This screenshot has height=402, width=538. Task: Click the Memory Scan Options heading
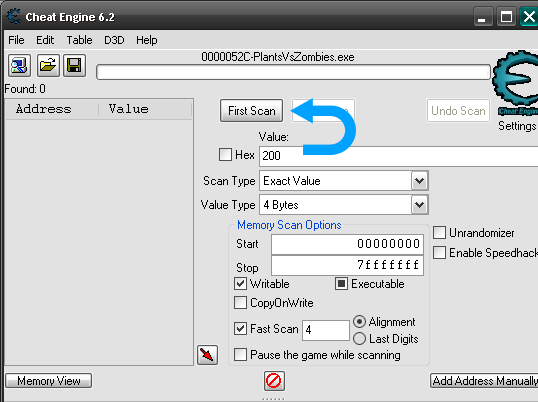pos(289,225)
